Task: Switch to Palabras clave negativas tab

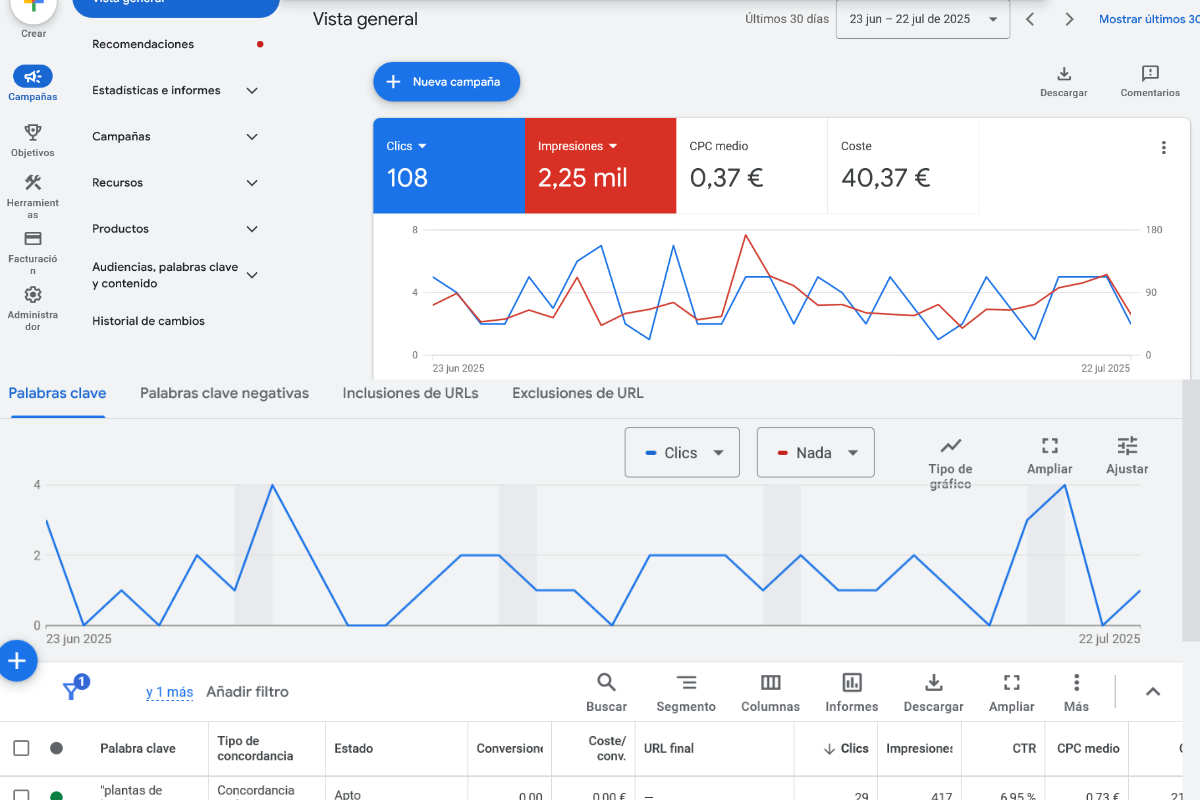Action: (x=224, y=393)
